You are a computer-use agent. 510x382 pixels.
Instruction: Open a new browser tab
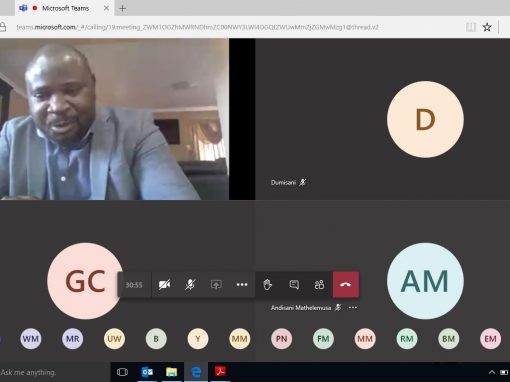point(122,8)
